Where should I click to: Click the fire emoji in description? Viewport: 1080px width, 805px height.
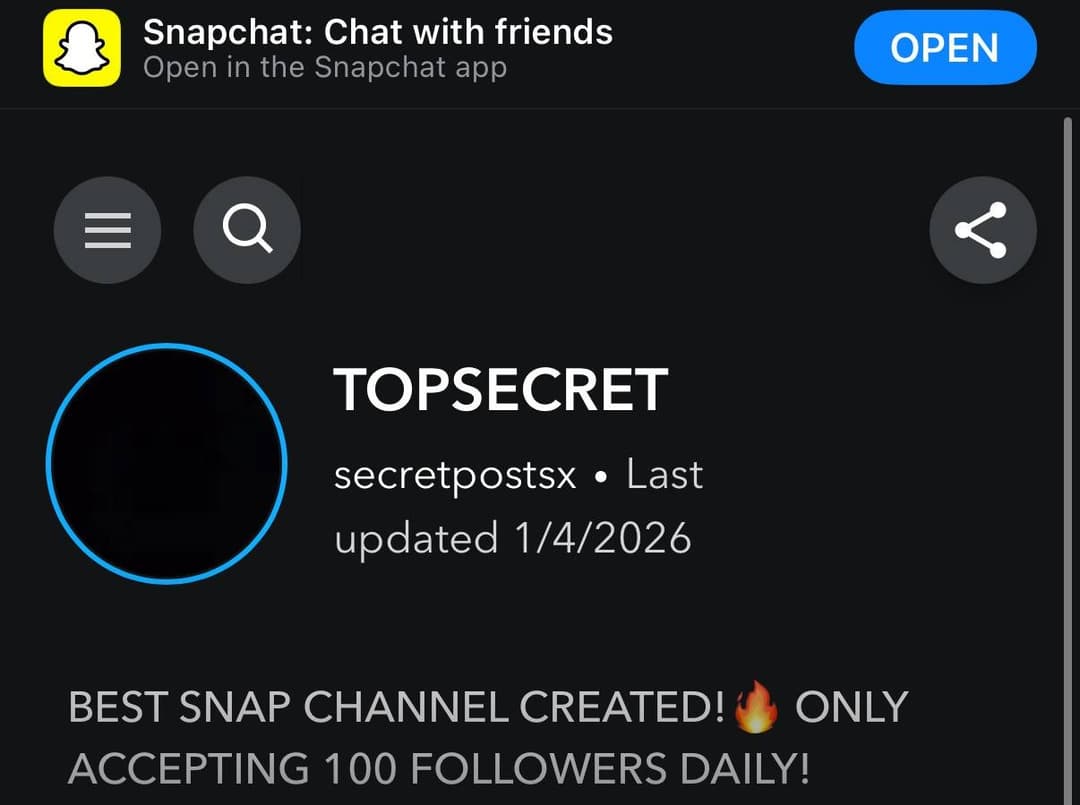pyautogui.click(x=756, y=708)
